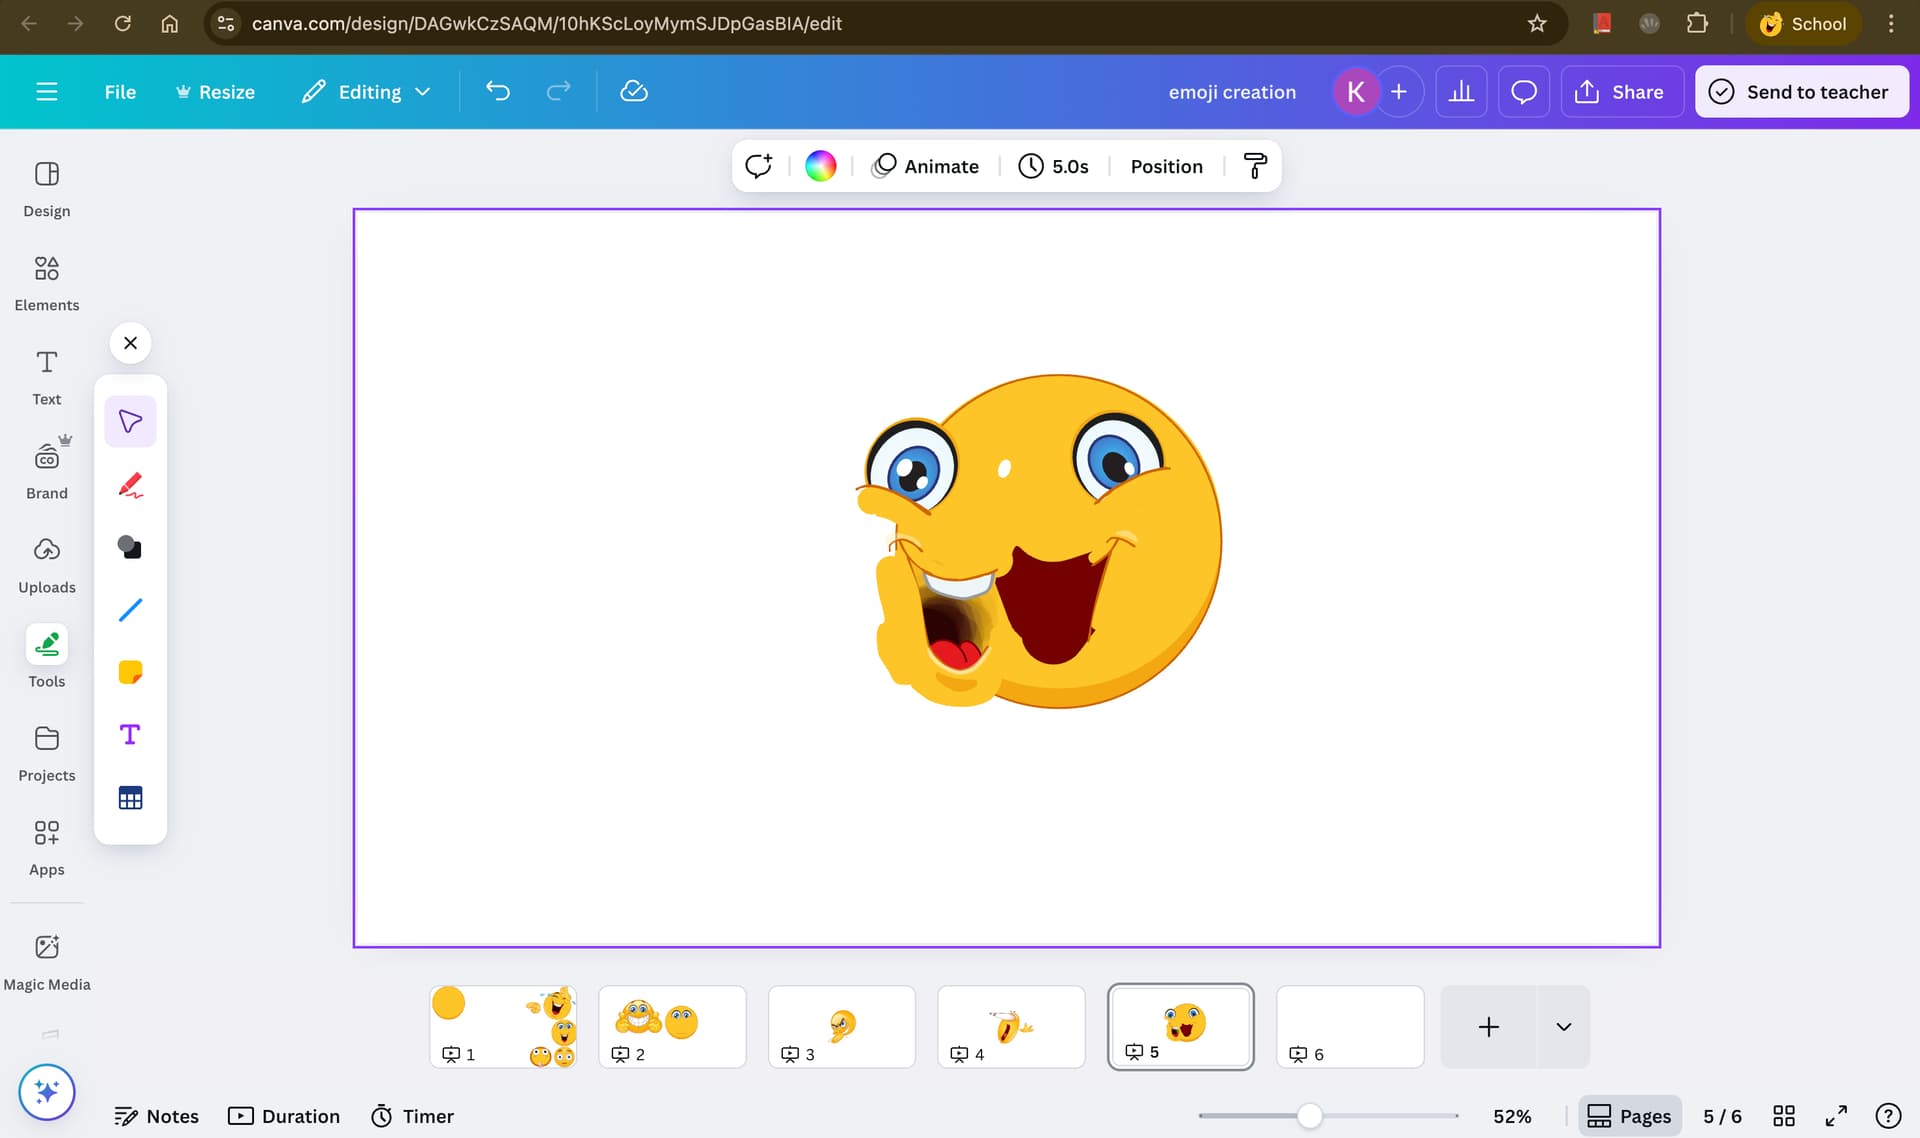Open the Canva AI assistant sparkle button
This screenshot has height=1138, width=1920.
(x=47, y=1092)
